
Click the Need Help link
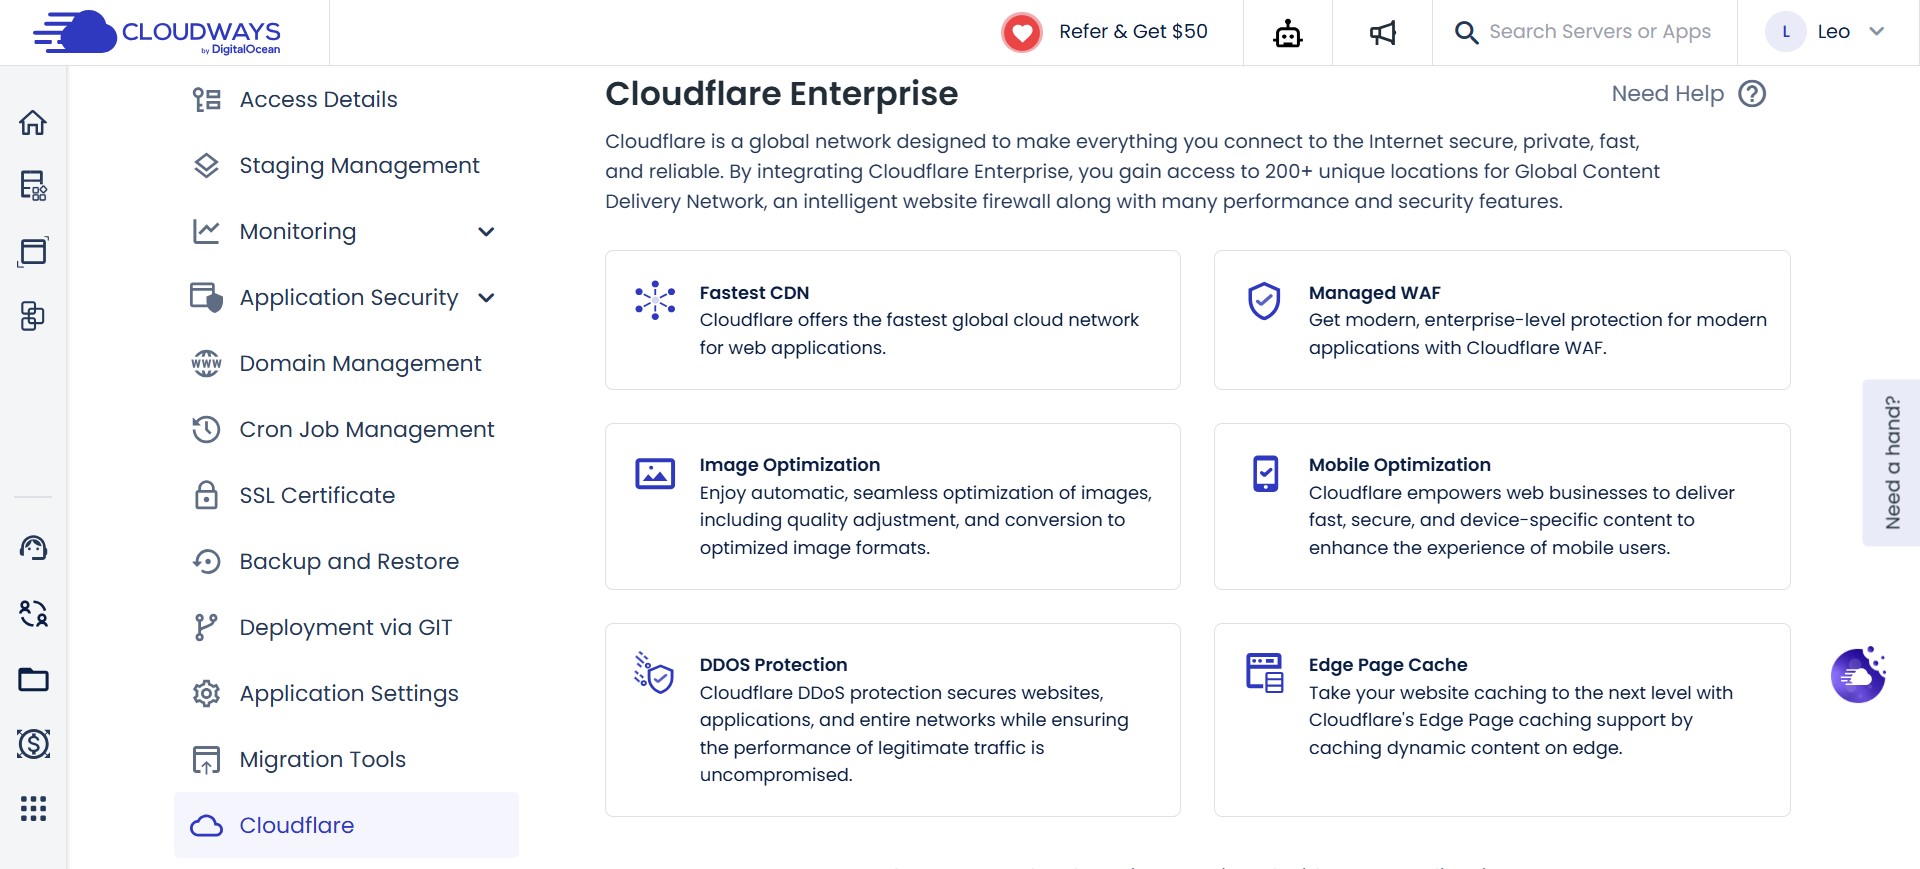click(x=1667, y=94)
